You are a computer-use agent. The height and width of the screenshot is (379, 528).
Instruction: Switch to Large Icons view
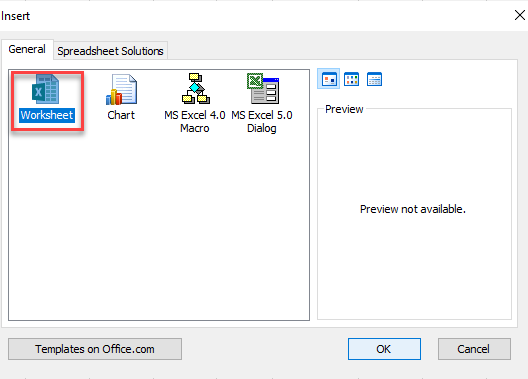[x=329, y=79]
